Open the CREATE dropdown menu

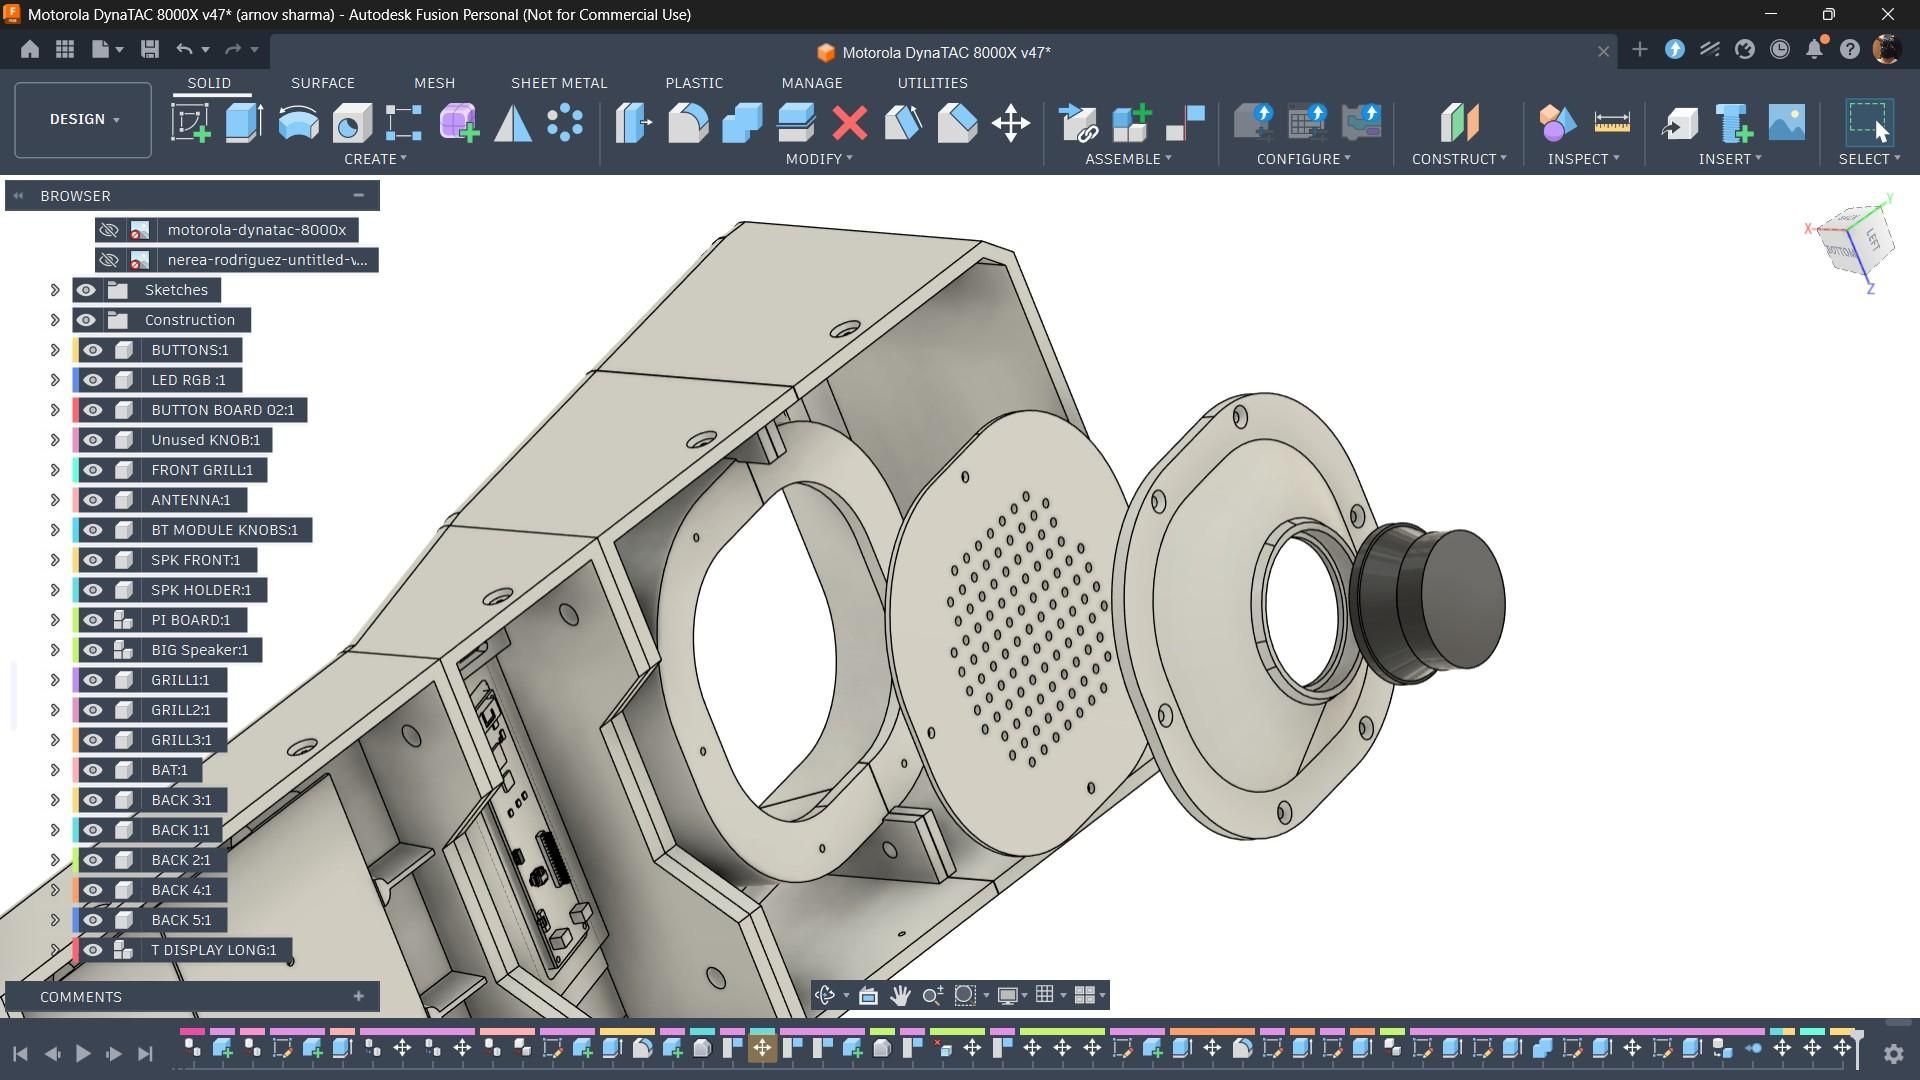pos(375,159)
